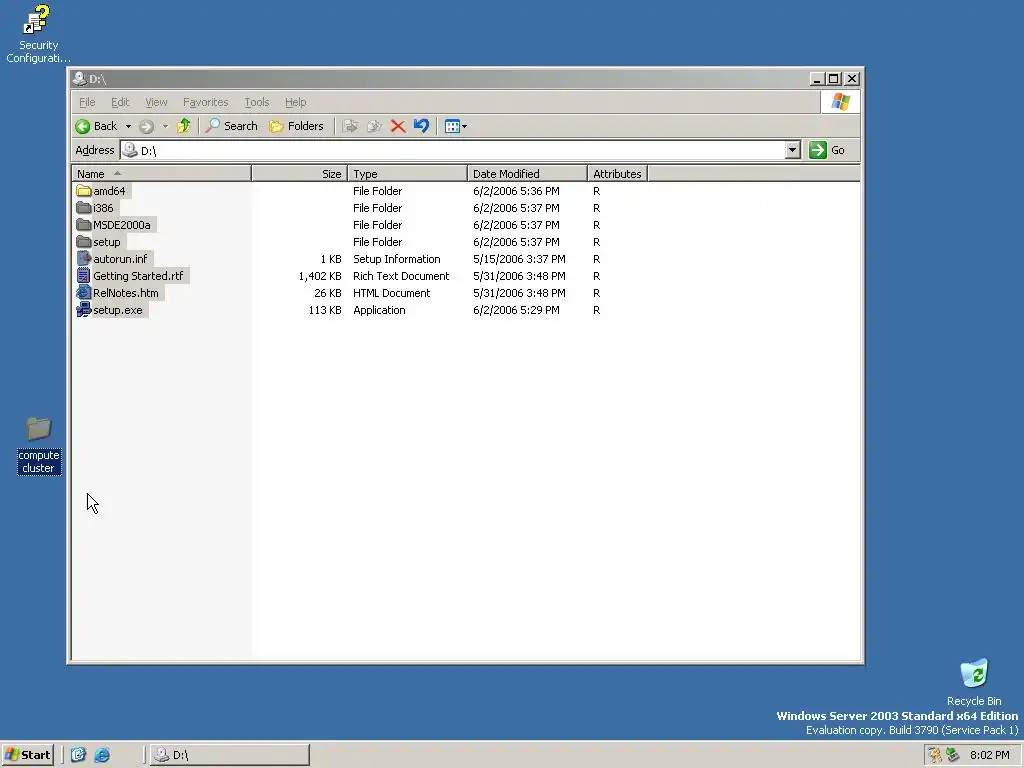Open the Start menu

pos(27,755)
